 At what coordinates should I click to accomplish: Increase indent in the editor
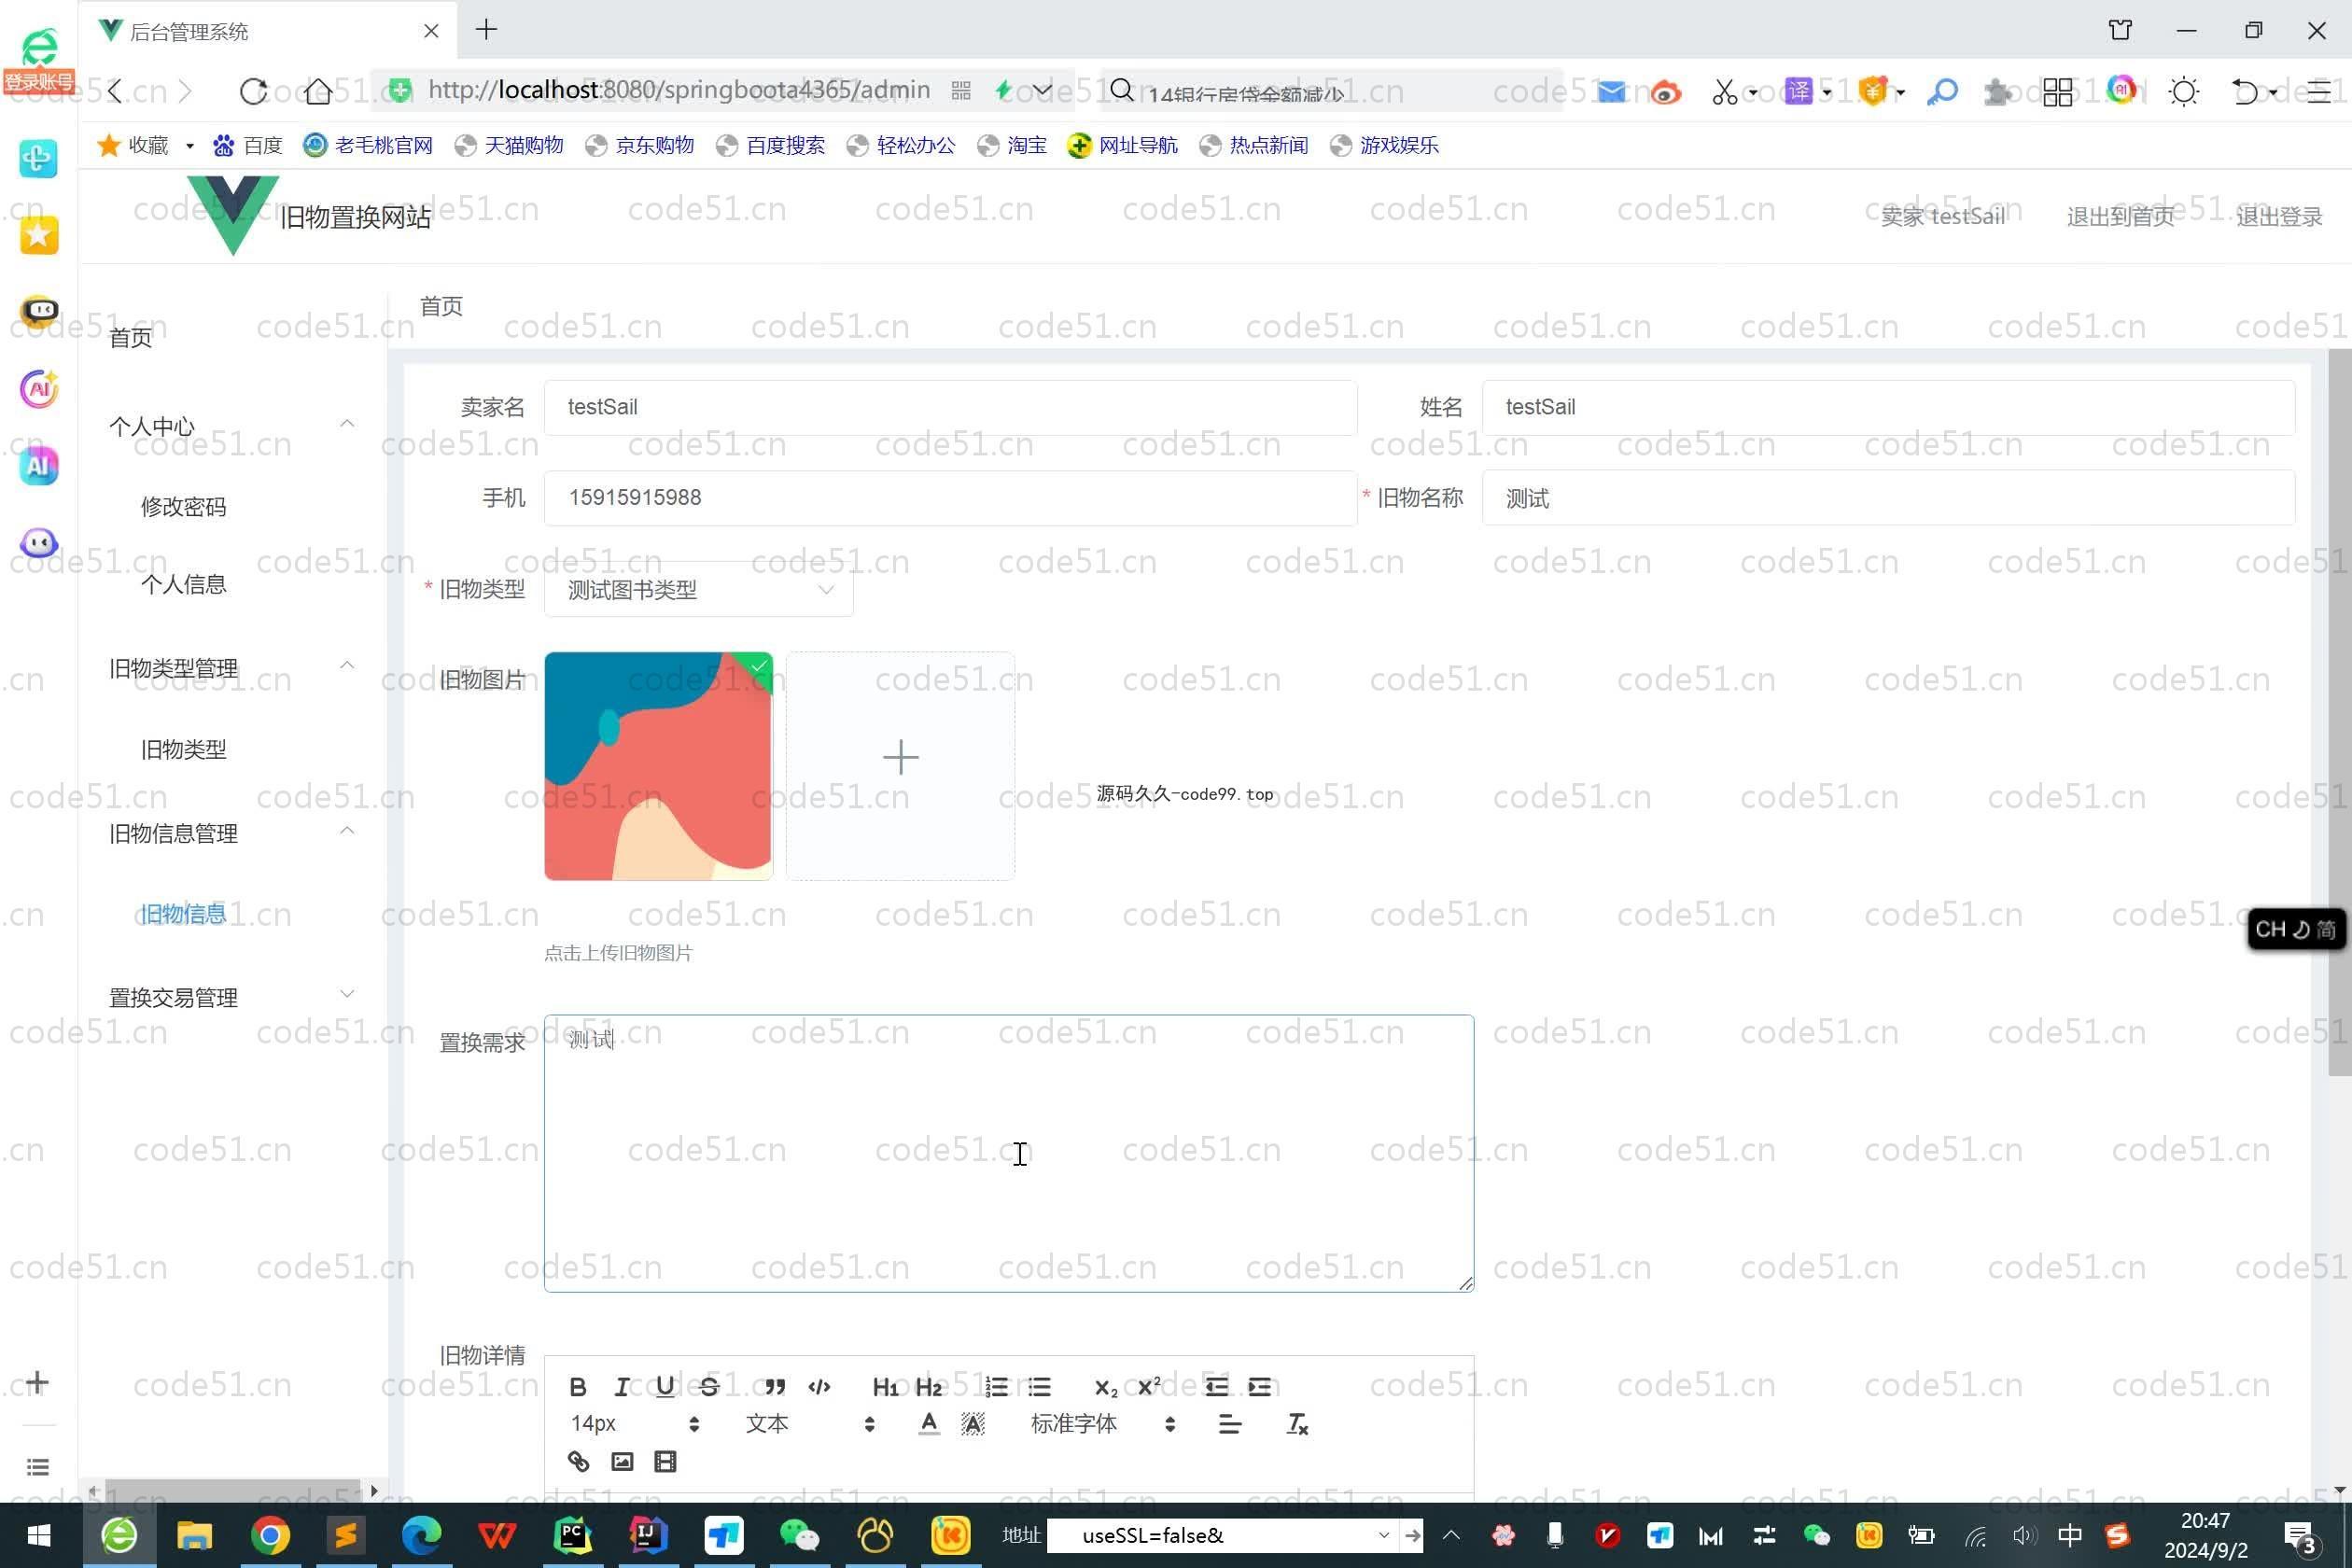click(1260, 1386)
